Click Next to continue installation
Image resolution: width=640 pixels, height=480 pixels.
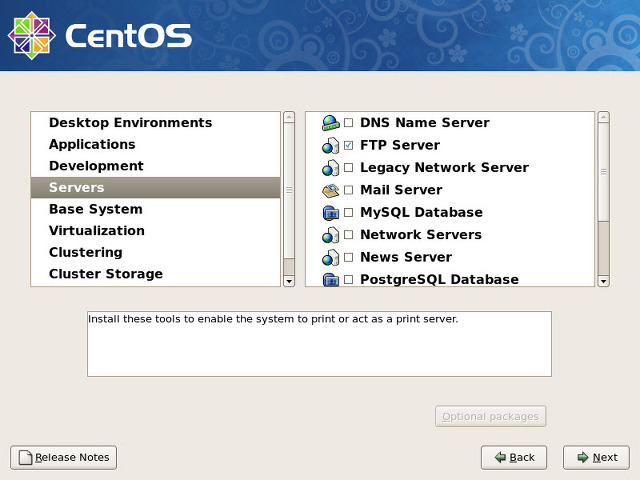pos(596,458)
